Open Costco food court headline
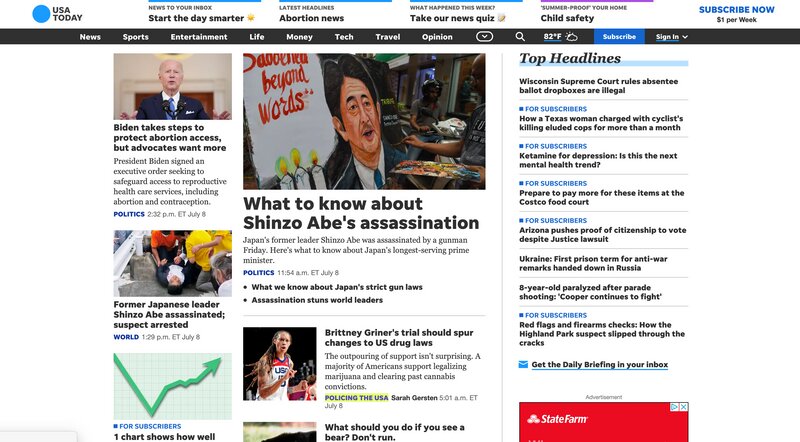 tap(602, 198)
